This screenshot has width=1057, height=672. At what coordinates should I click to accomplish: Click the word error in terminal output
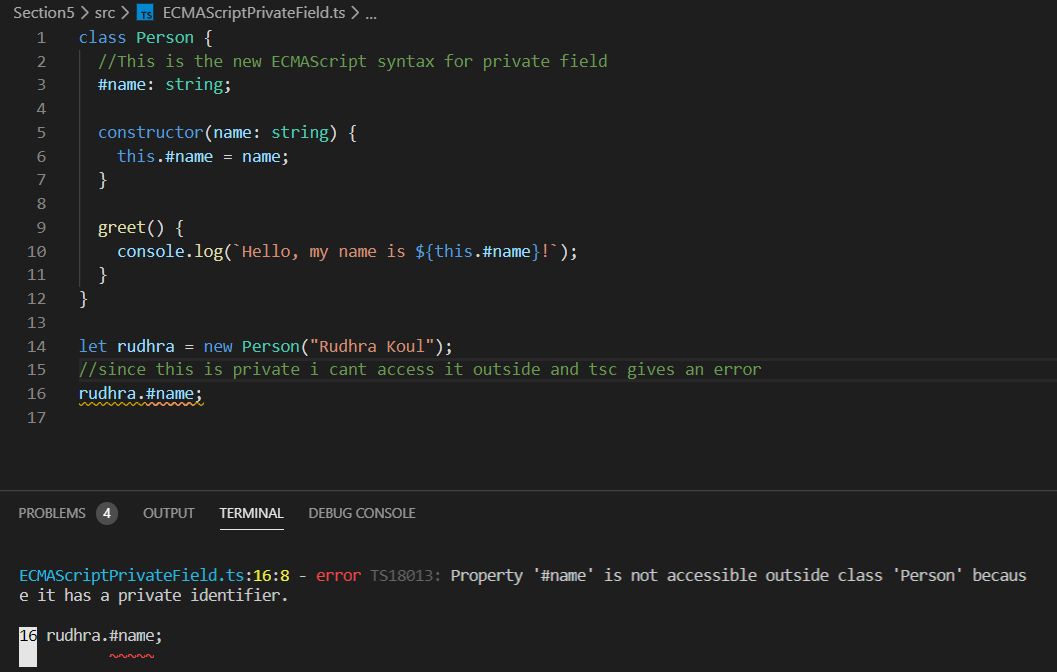(337, 575)
